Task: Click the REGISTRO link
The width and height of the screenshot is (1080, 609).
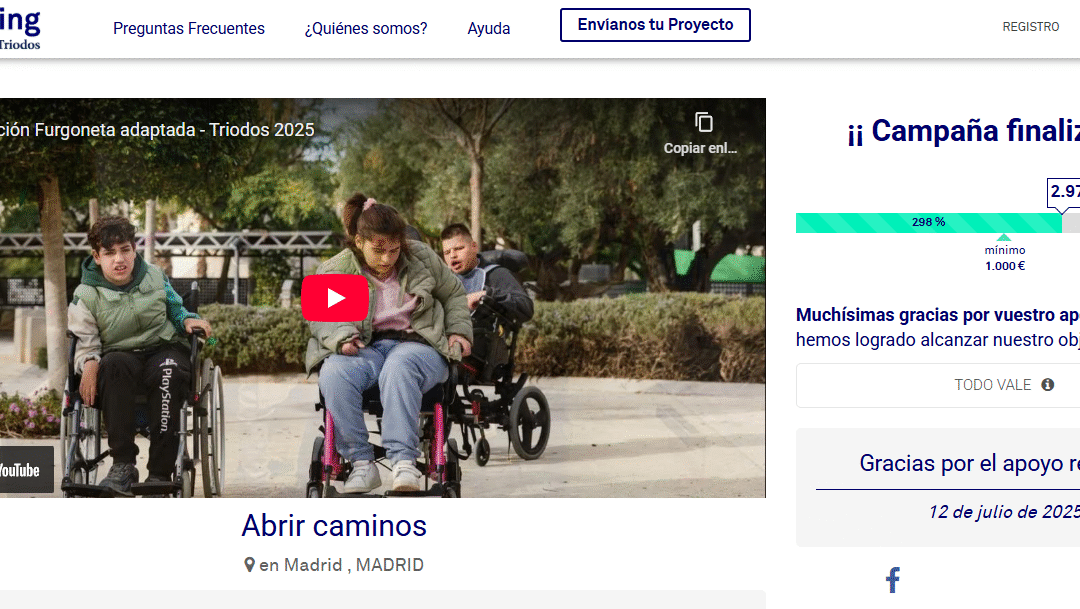Action: (x=1030, y=27)
